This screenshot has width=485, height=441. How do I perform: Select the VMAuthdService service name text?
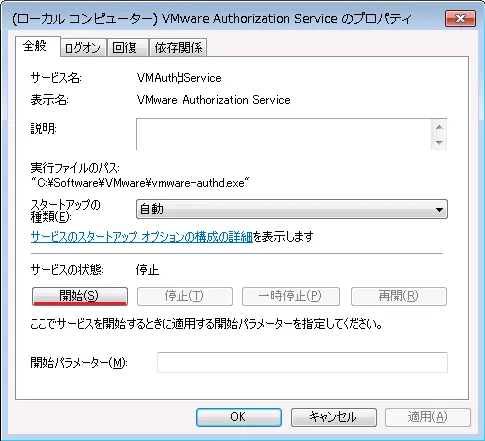coord(179,78)
